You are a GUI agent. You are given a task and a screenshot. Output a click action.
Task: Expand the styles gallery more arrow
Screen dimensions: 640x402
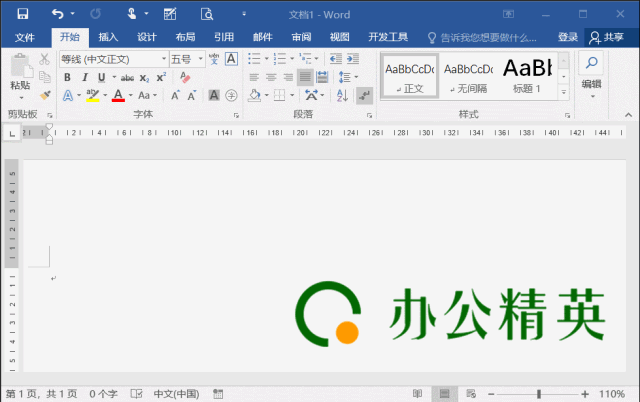tap(564, 93)
